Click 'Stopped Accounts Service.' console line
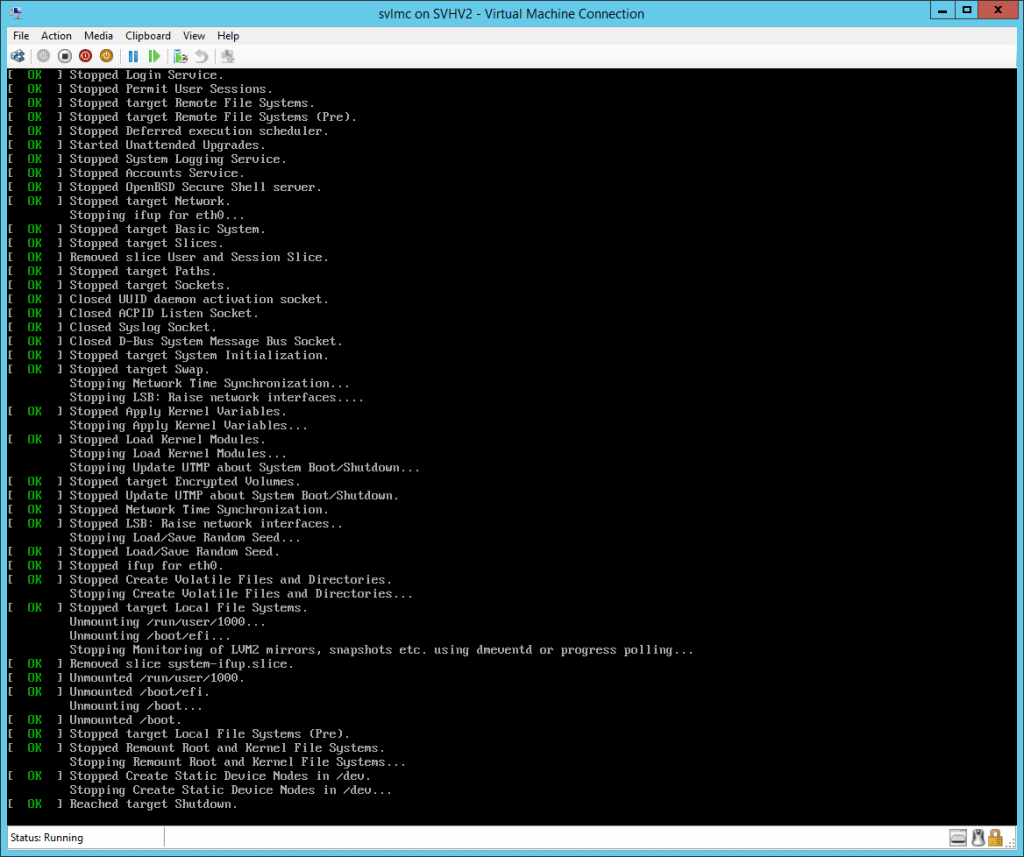This screenshot has height=857, width=1024. tap(157, 173)
